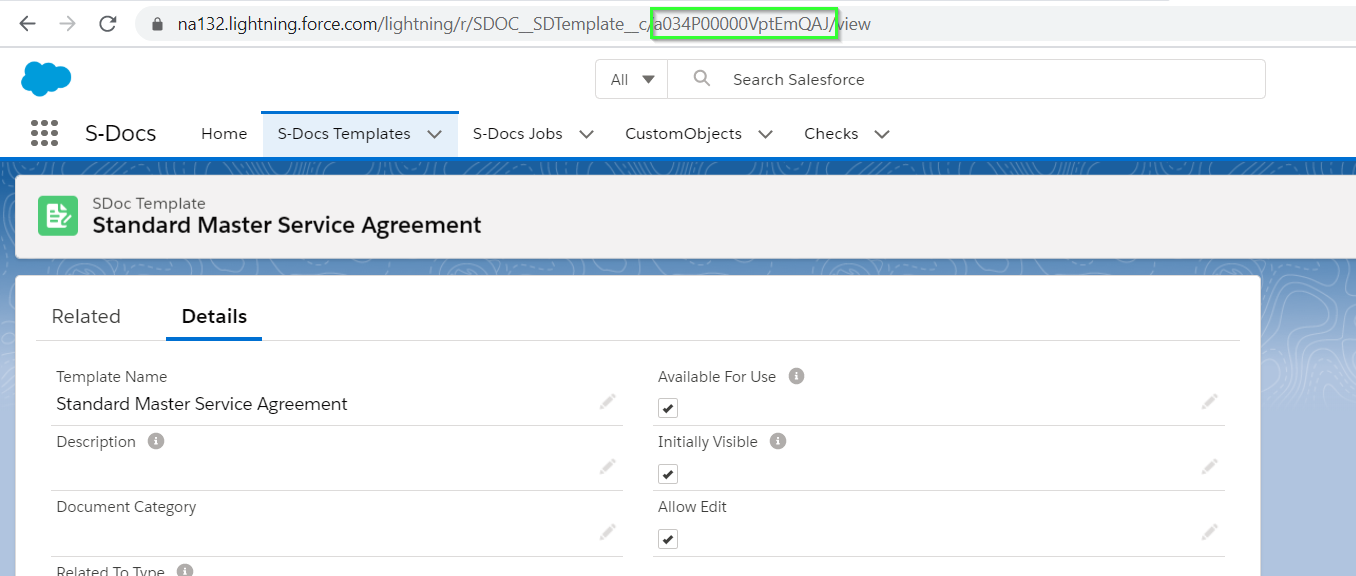
Task: Click the Template Name field label
Action: [x=112, y=377]
